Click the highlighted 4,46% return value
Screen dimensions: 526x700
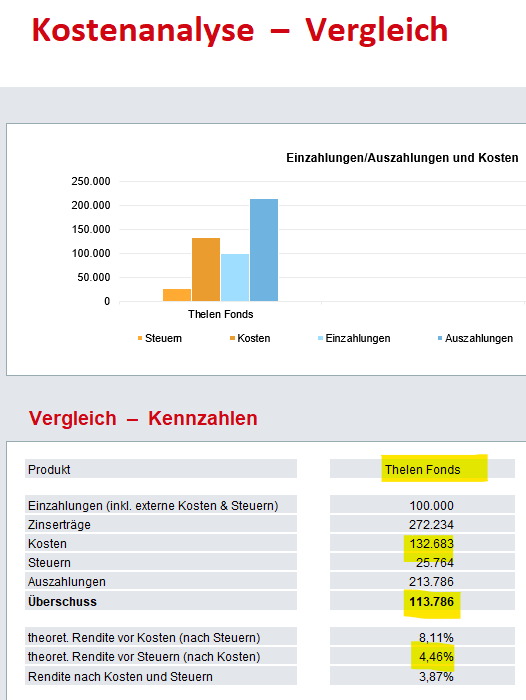(x=436, y=657)
